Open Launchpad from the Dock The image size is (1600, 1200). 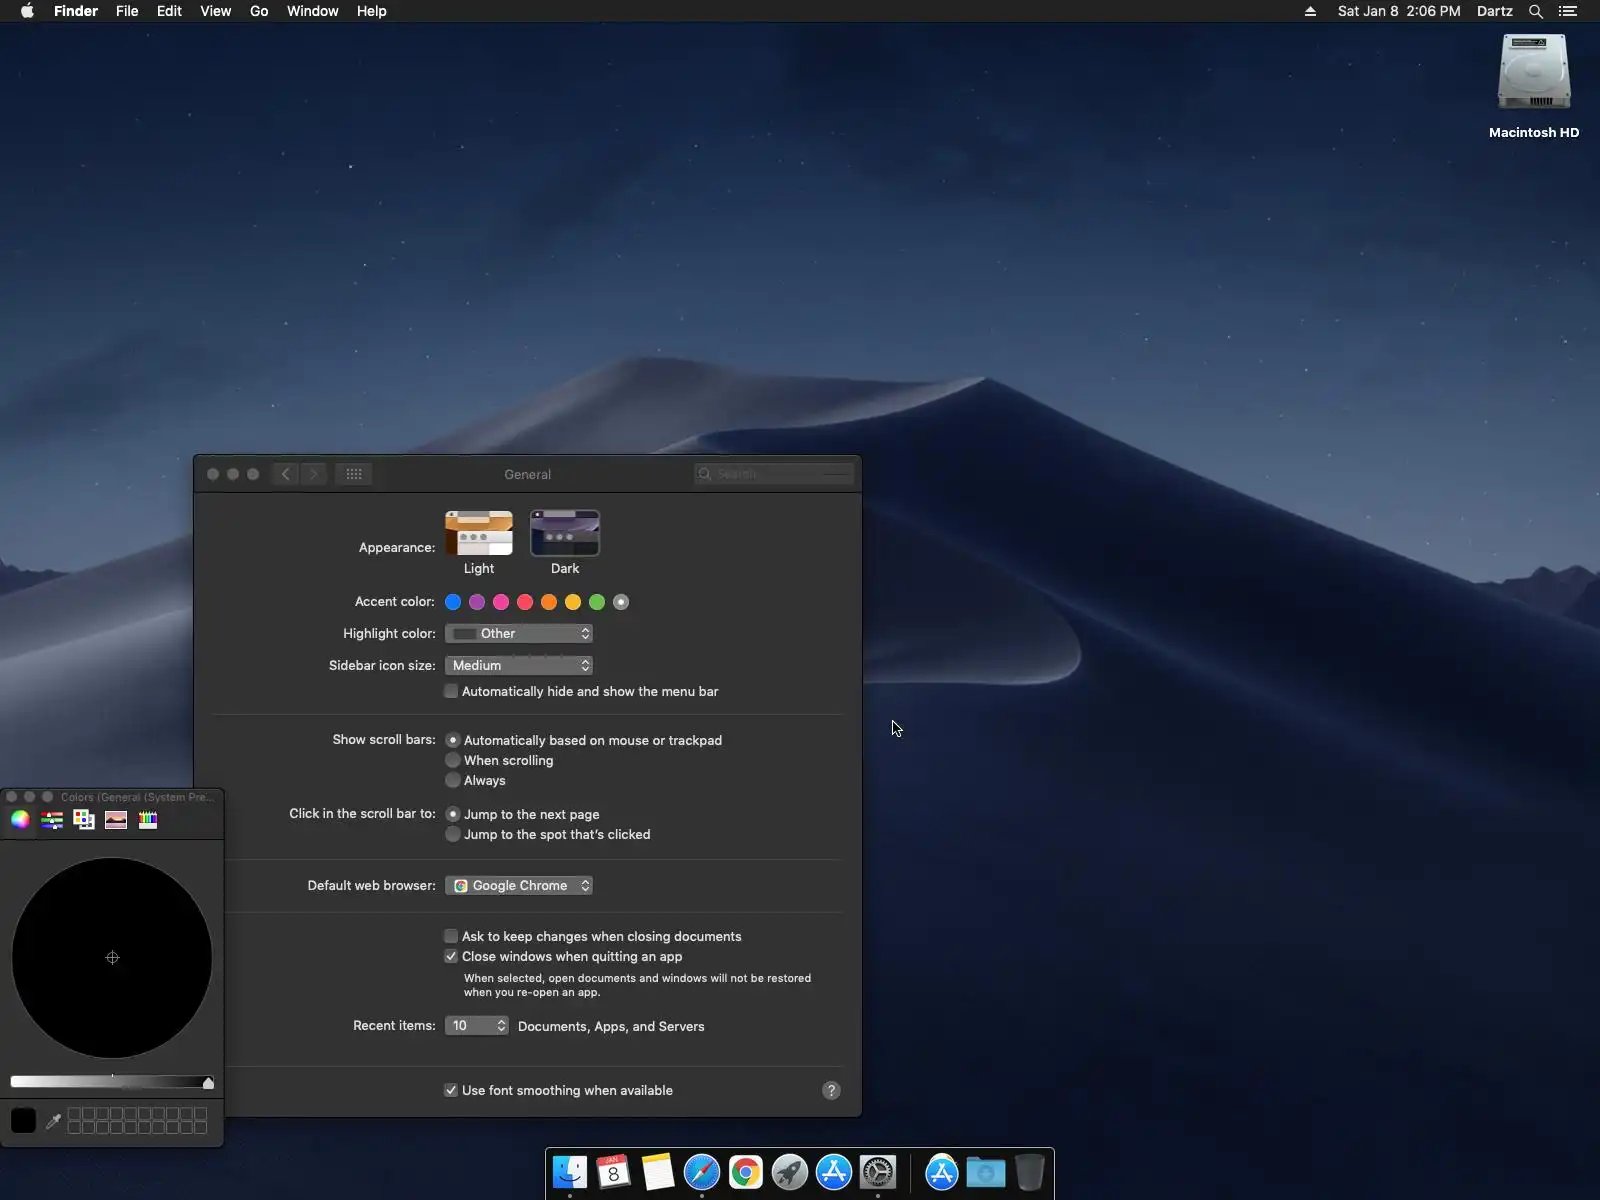click(790, 1172)
